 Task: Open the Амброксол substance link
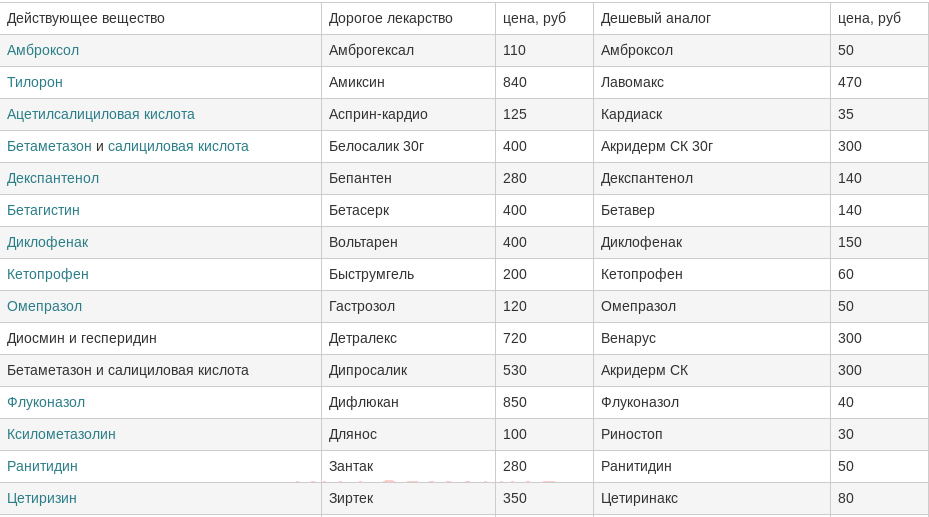pyautogui.click(x=43, y=50)
